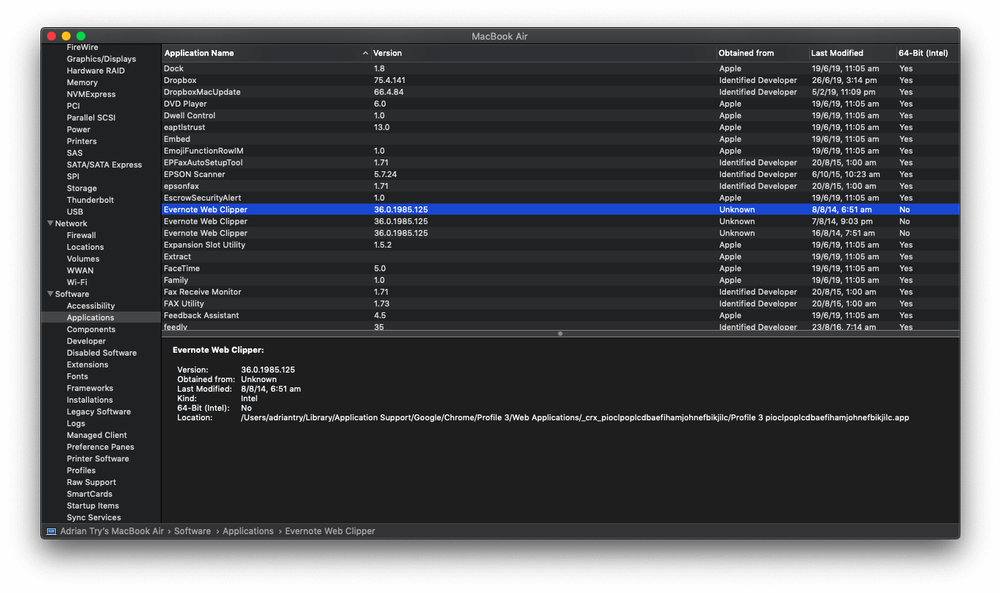Select the EPSON Scanner row

pos(561,174)
